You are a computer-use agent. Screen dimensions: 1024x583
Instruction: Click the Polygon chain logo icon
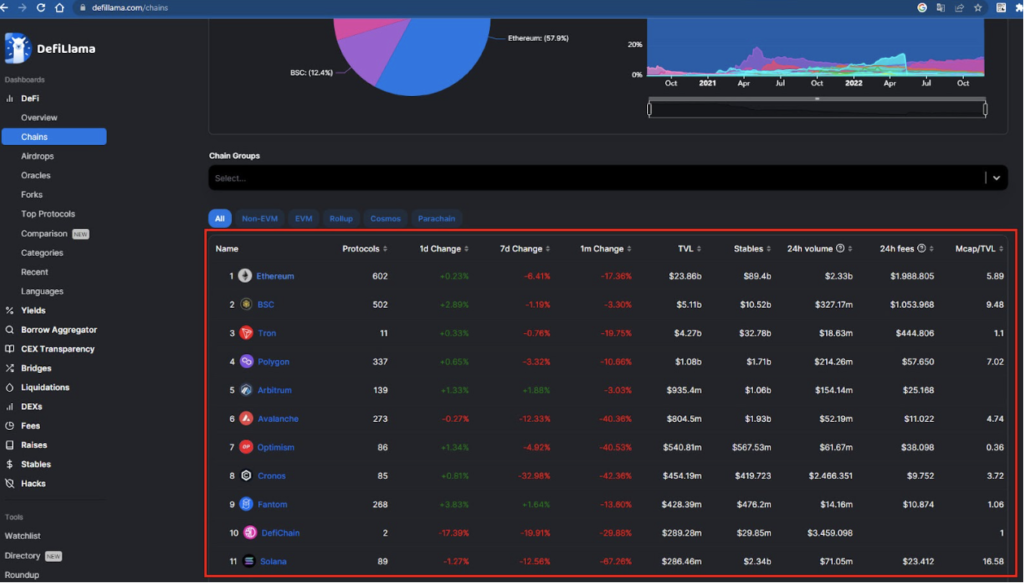pyautogui.click(x=246, y=362)
